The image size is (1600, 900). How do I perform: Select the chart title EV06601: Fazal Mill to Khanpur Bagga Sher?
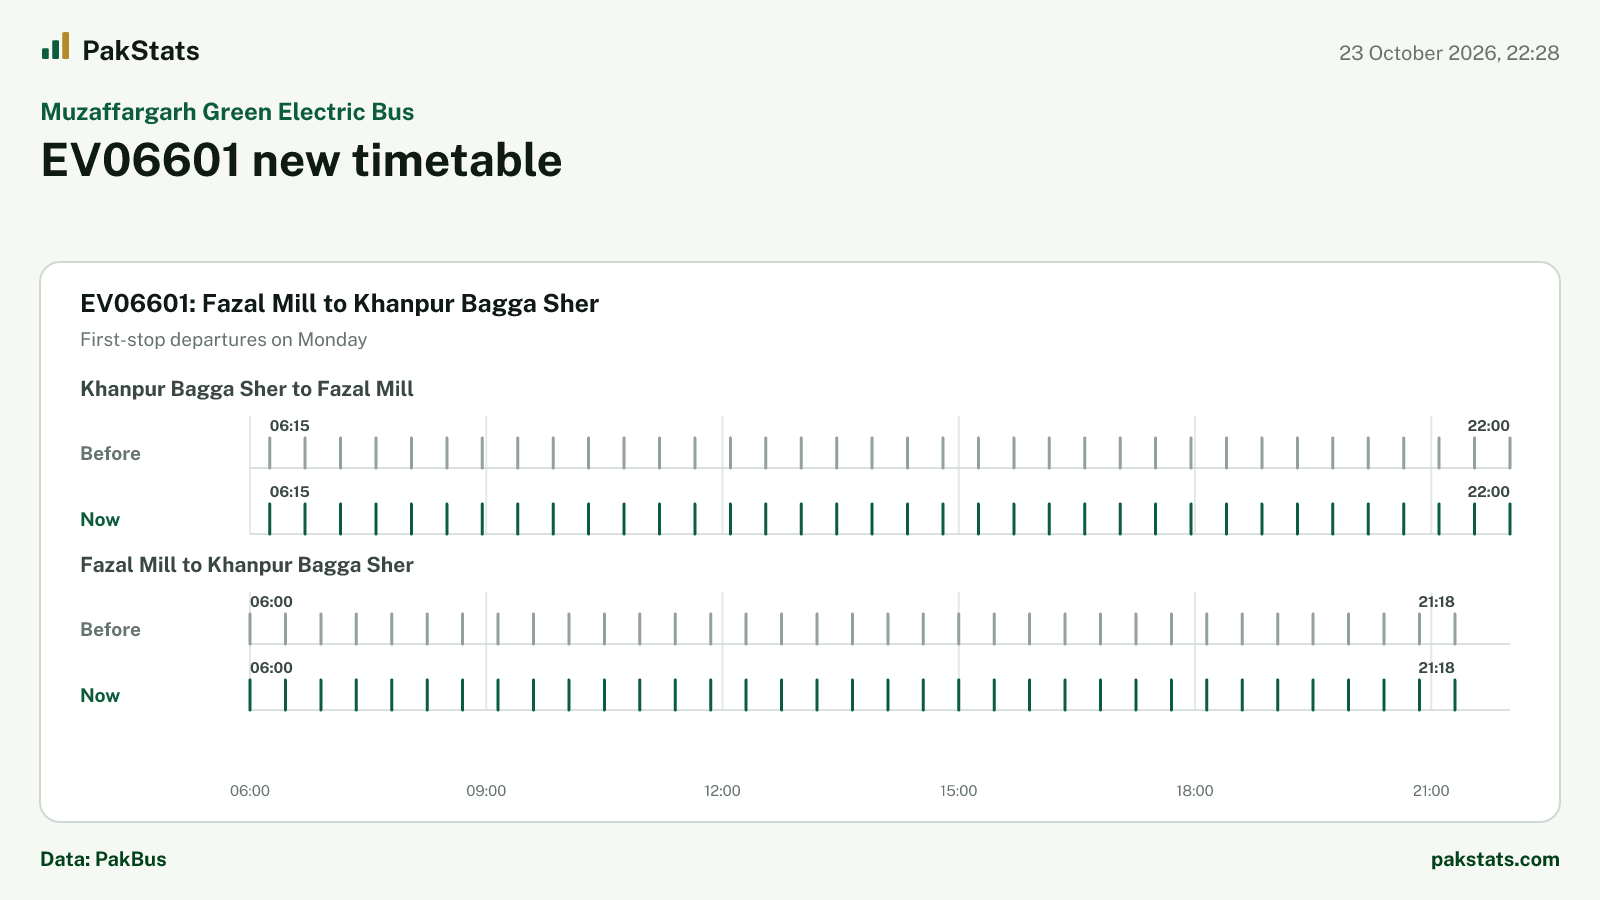pyautogui.click(x=339, y=304)
